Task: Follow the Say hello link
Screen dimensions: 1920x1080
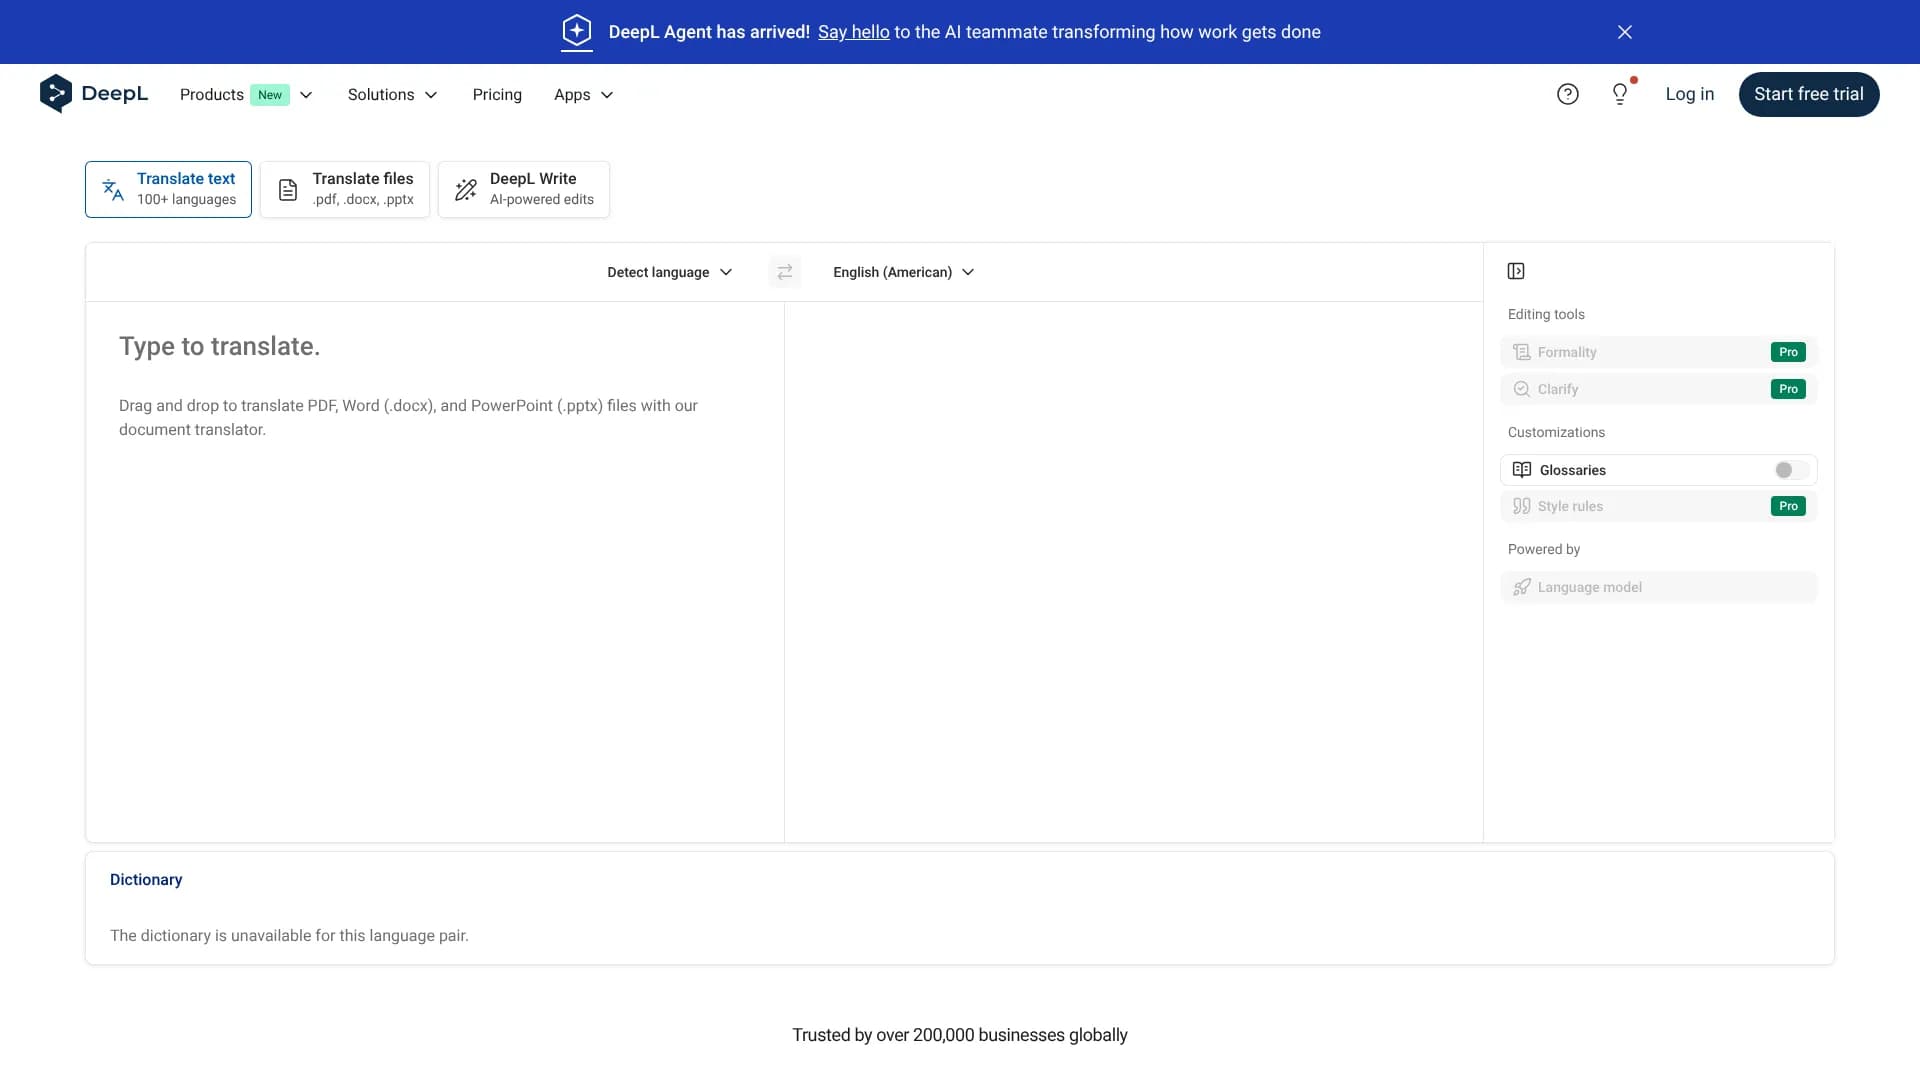Action: click(x=853, y=32)
